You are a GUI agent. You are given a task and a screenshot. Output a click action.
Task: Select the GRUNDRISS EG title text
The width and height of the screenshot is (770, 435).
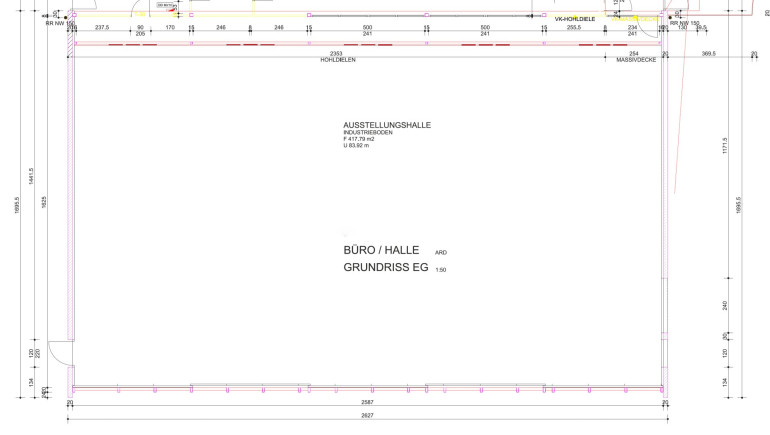[x=386, y=268]
